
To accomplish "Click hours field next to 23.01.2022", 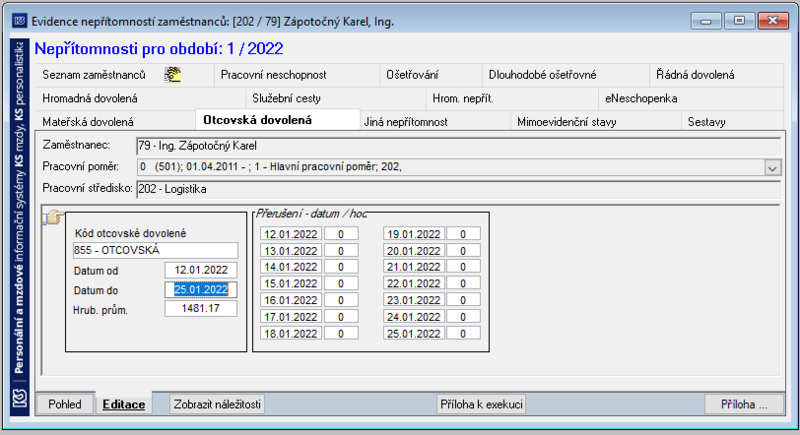I will tap(463, 300).
